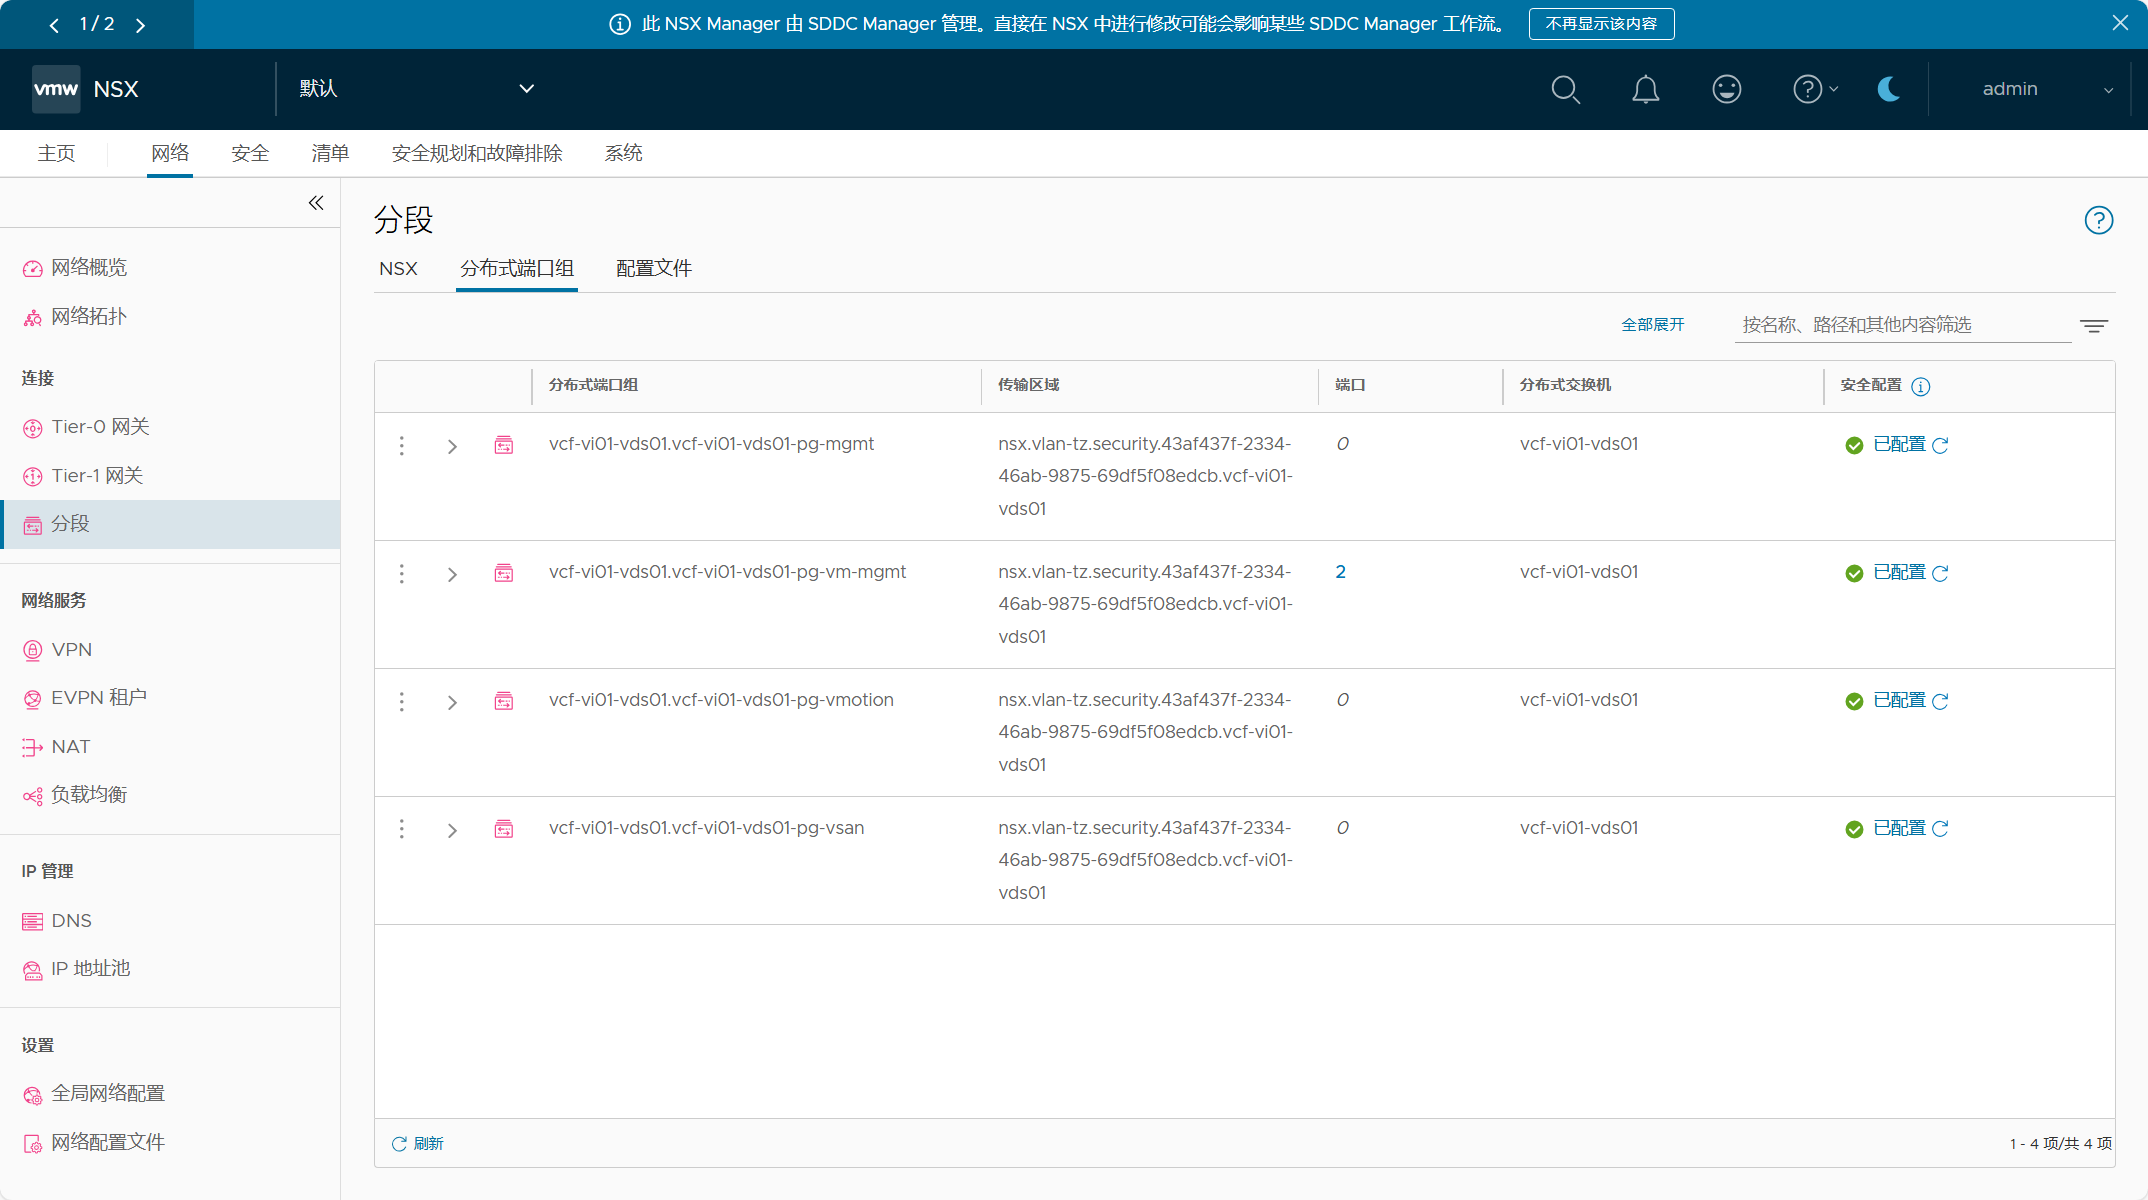Click the network topology icon
2148x1200 pixels.
32,316
